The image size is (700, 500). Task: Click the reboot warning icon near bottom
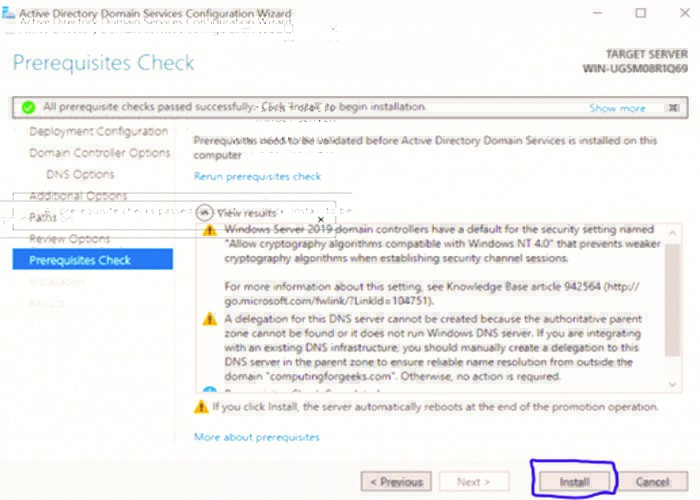(x=201, y=407)
